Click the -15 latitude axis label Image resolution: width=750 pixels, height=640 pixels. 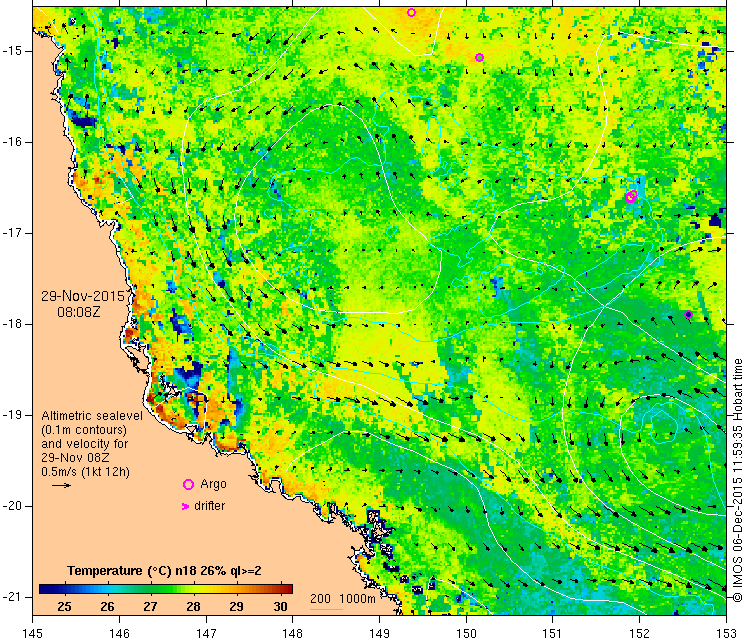(12, 51)
